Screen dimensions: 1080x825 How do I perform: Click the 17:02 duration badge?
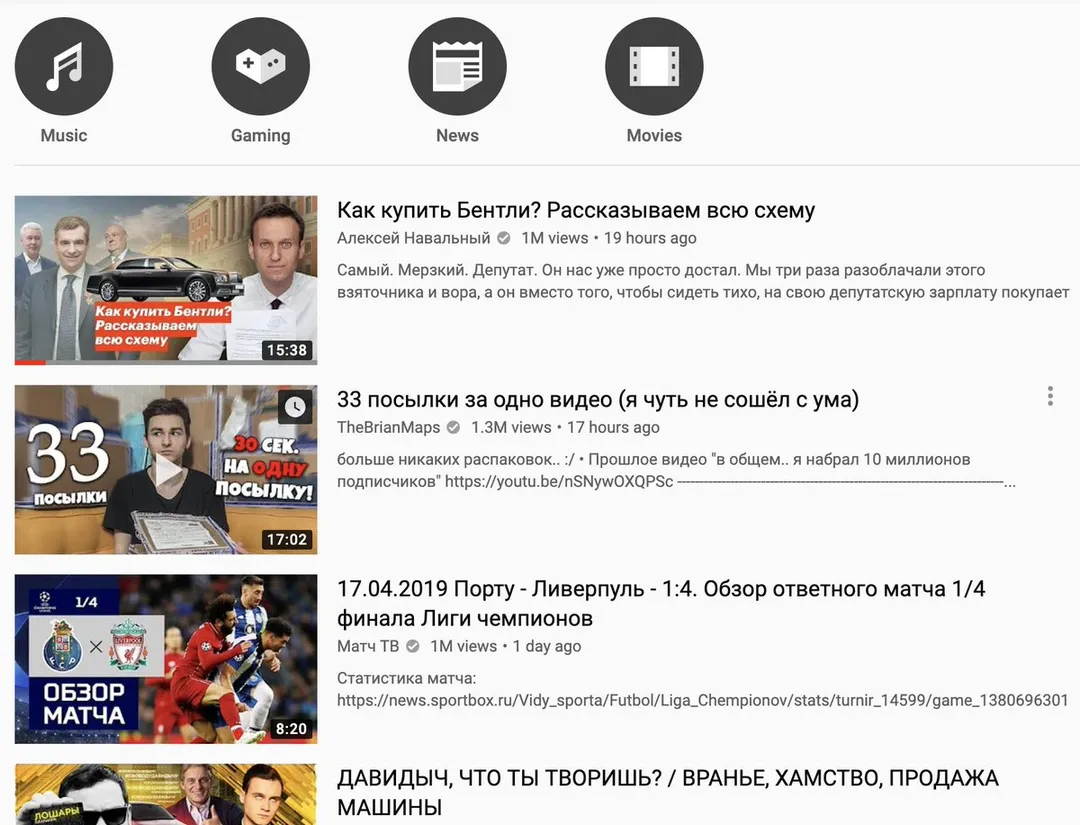pos(287,539)
